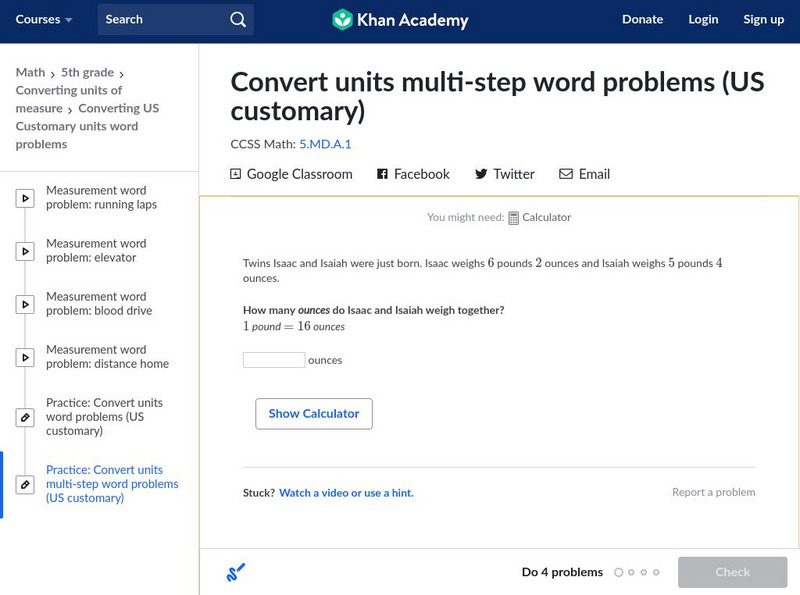800x595 pixels.
Task: Share via Google Classroom icon
Action: pos(236,174)
